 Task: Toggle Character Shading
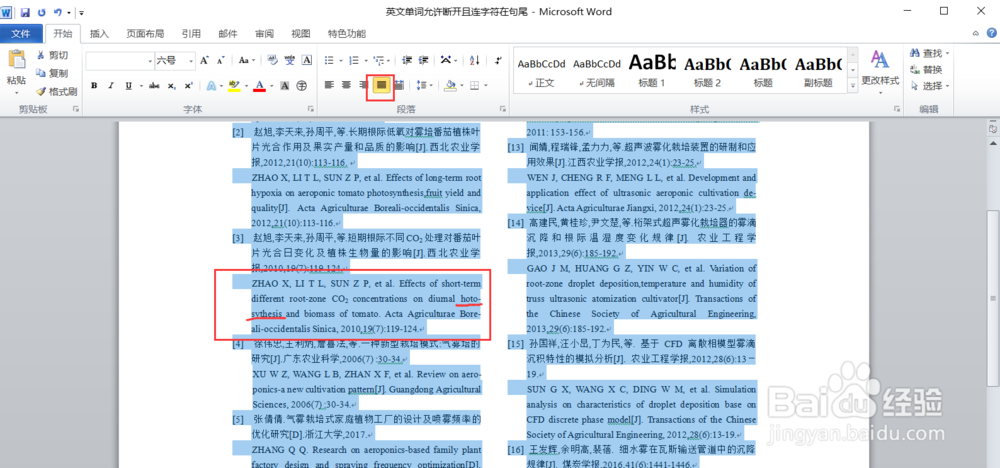click(x=285, y=85)
